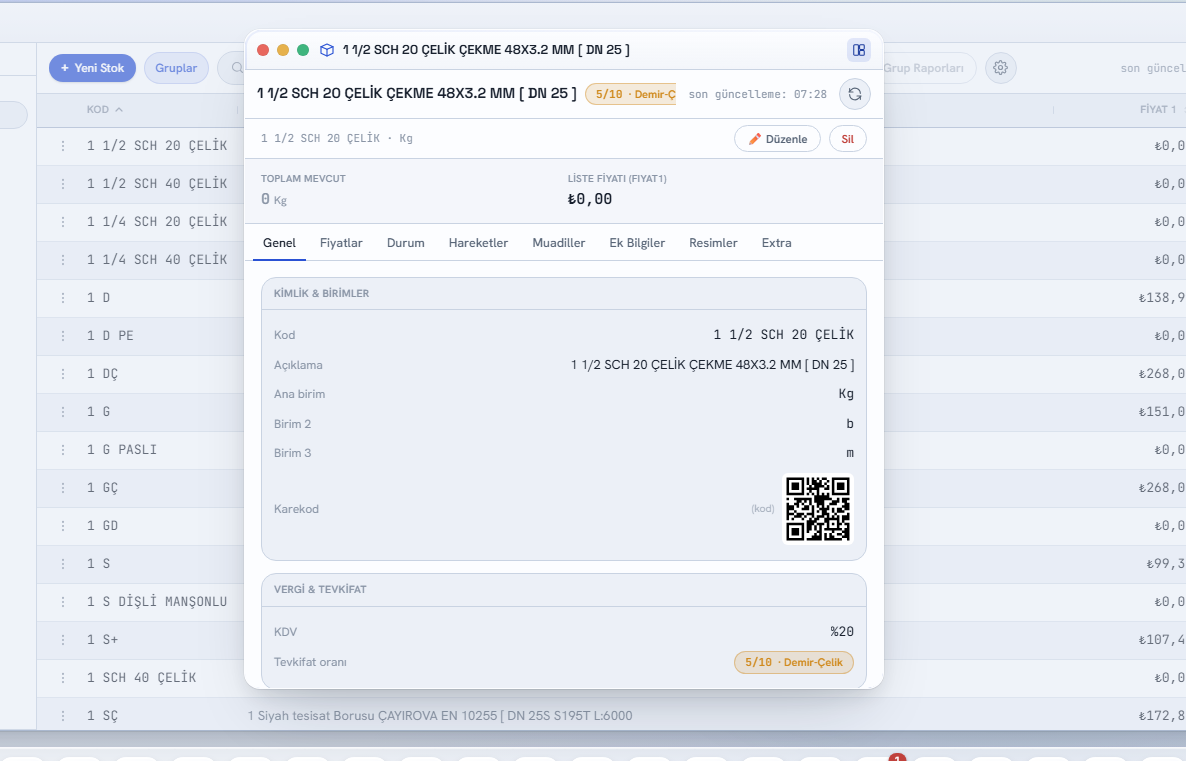Click the Sil delete button
Image resolution: width=1186 pixels, height=761 pixels.
coord(847,138)
